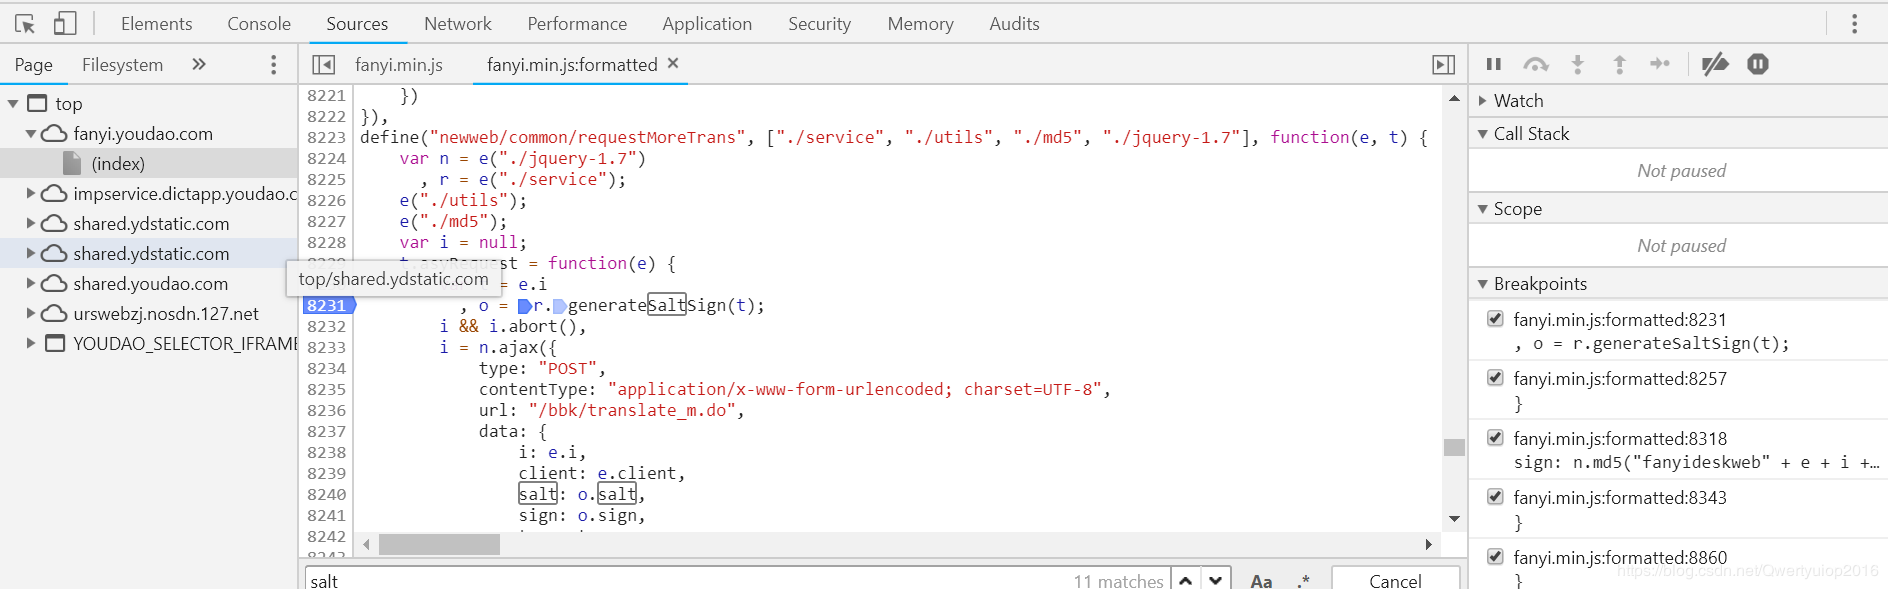
Task: Toggle pause on exceptions icon
Action: point(1758,64)
